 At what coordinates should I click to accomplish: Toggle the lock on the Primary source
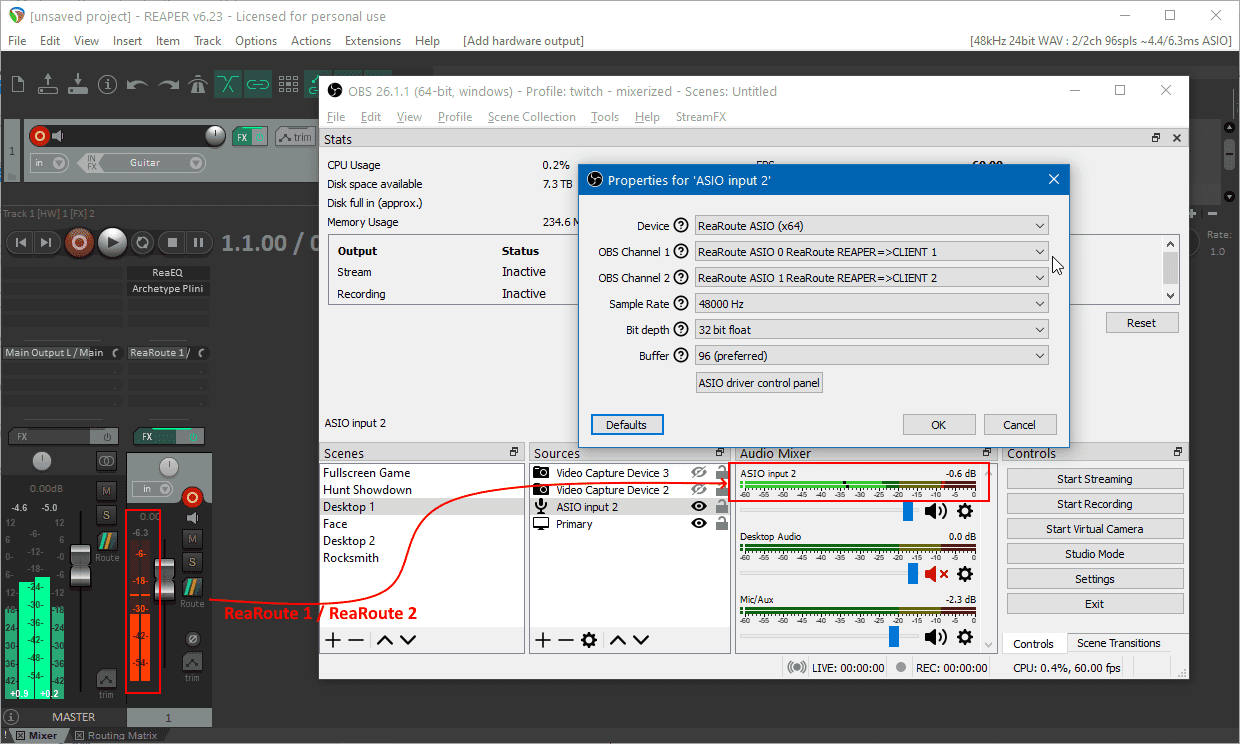(x=721, y=524)
